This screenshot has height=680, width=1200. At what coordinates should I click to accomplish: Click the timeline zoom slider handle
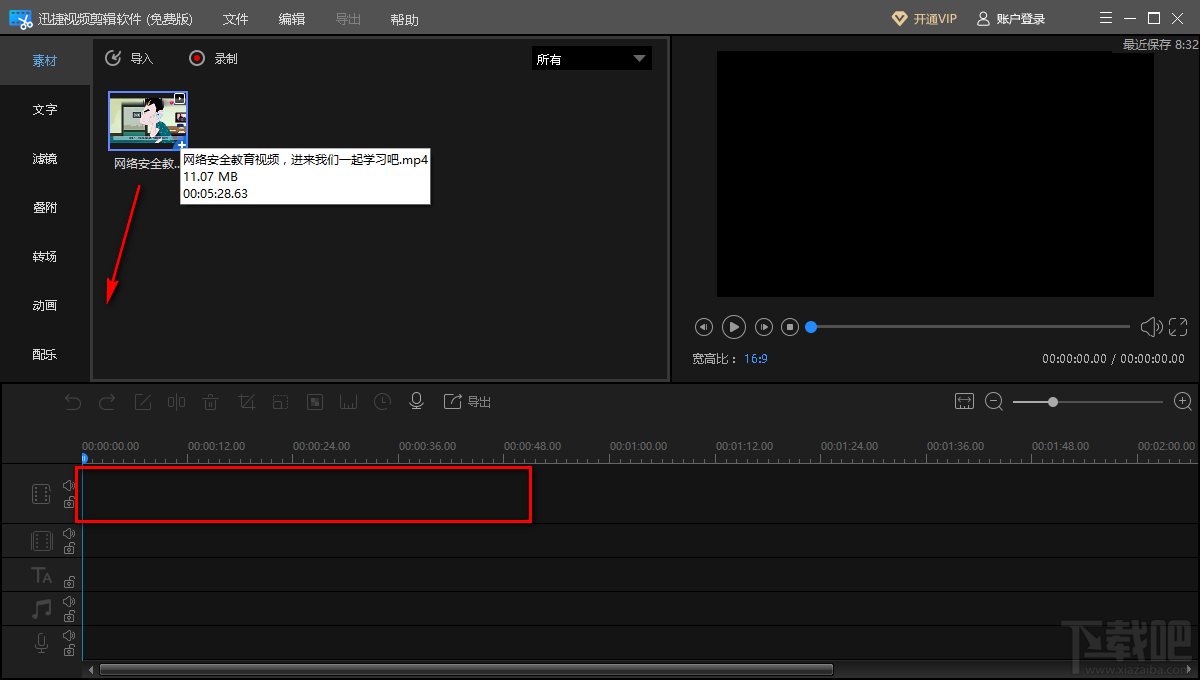click(x=1053, y=402)
